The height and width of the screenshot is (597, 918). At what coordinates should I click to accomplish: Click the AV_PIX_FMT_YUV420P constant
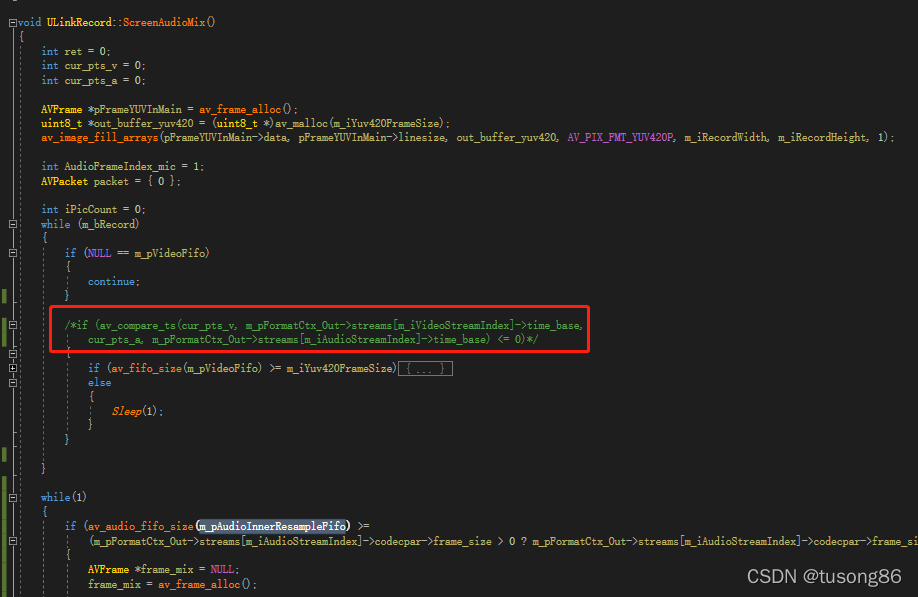[x=620, y=138]
